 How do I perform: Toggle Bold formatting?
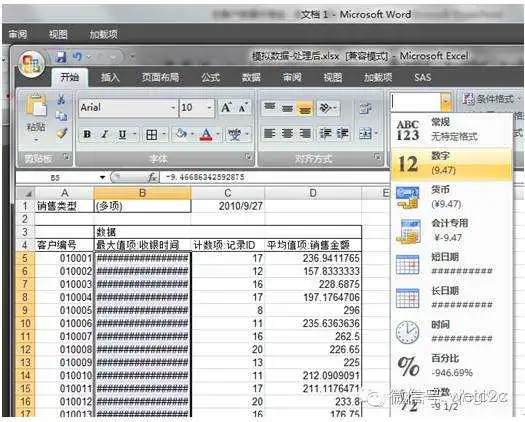87,135
